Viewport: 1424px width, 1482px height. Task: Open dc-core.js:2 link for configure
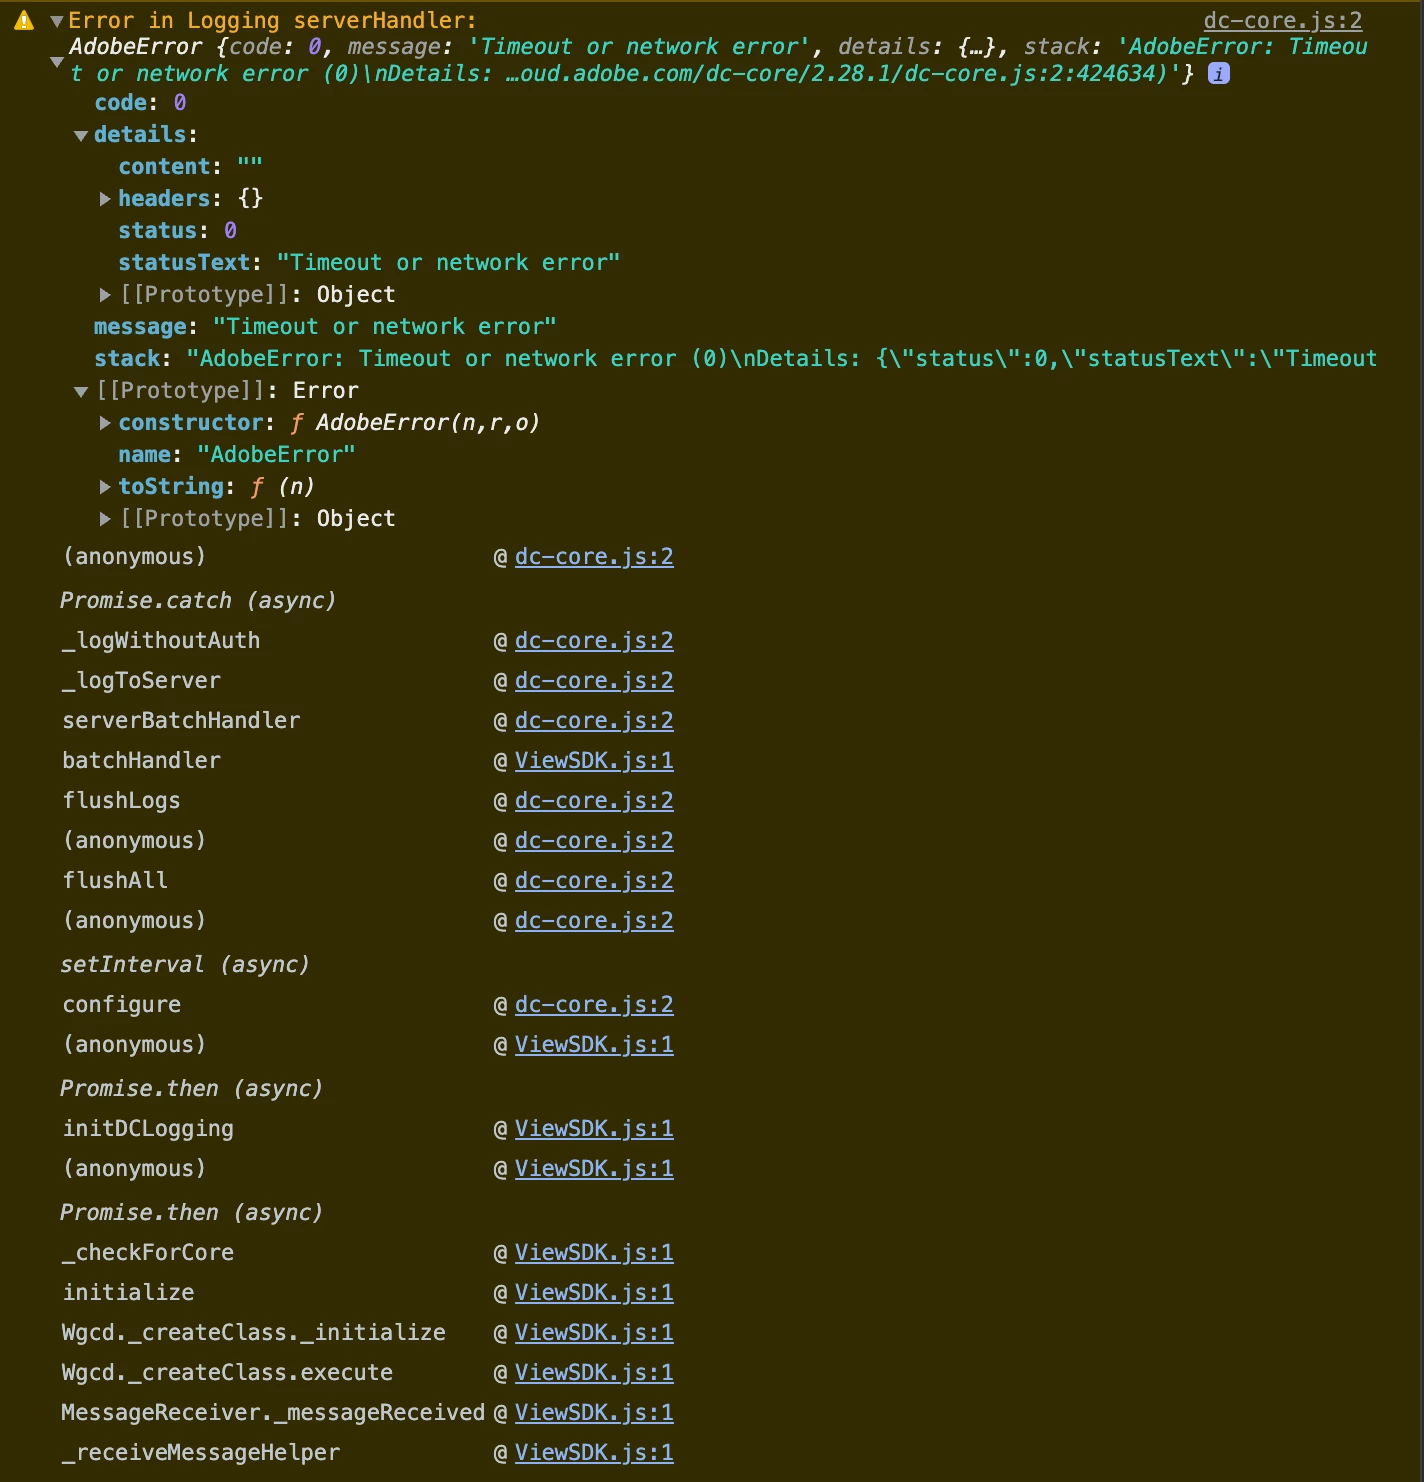(x=594, y=1004)
